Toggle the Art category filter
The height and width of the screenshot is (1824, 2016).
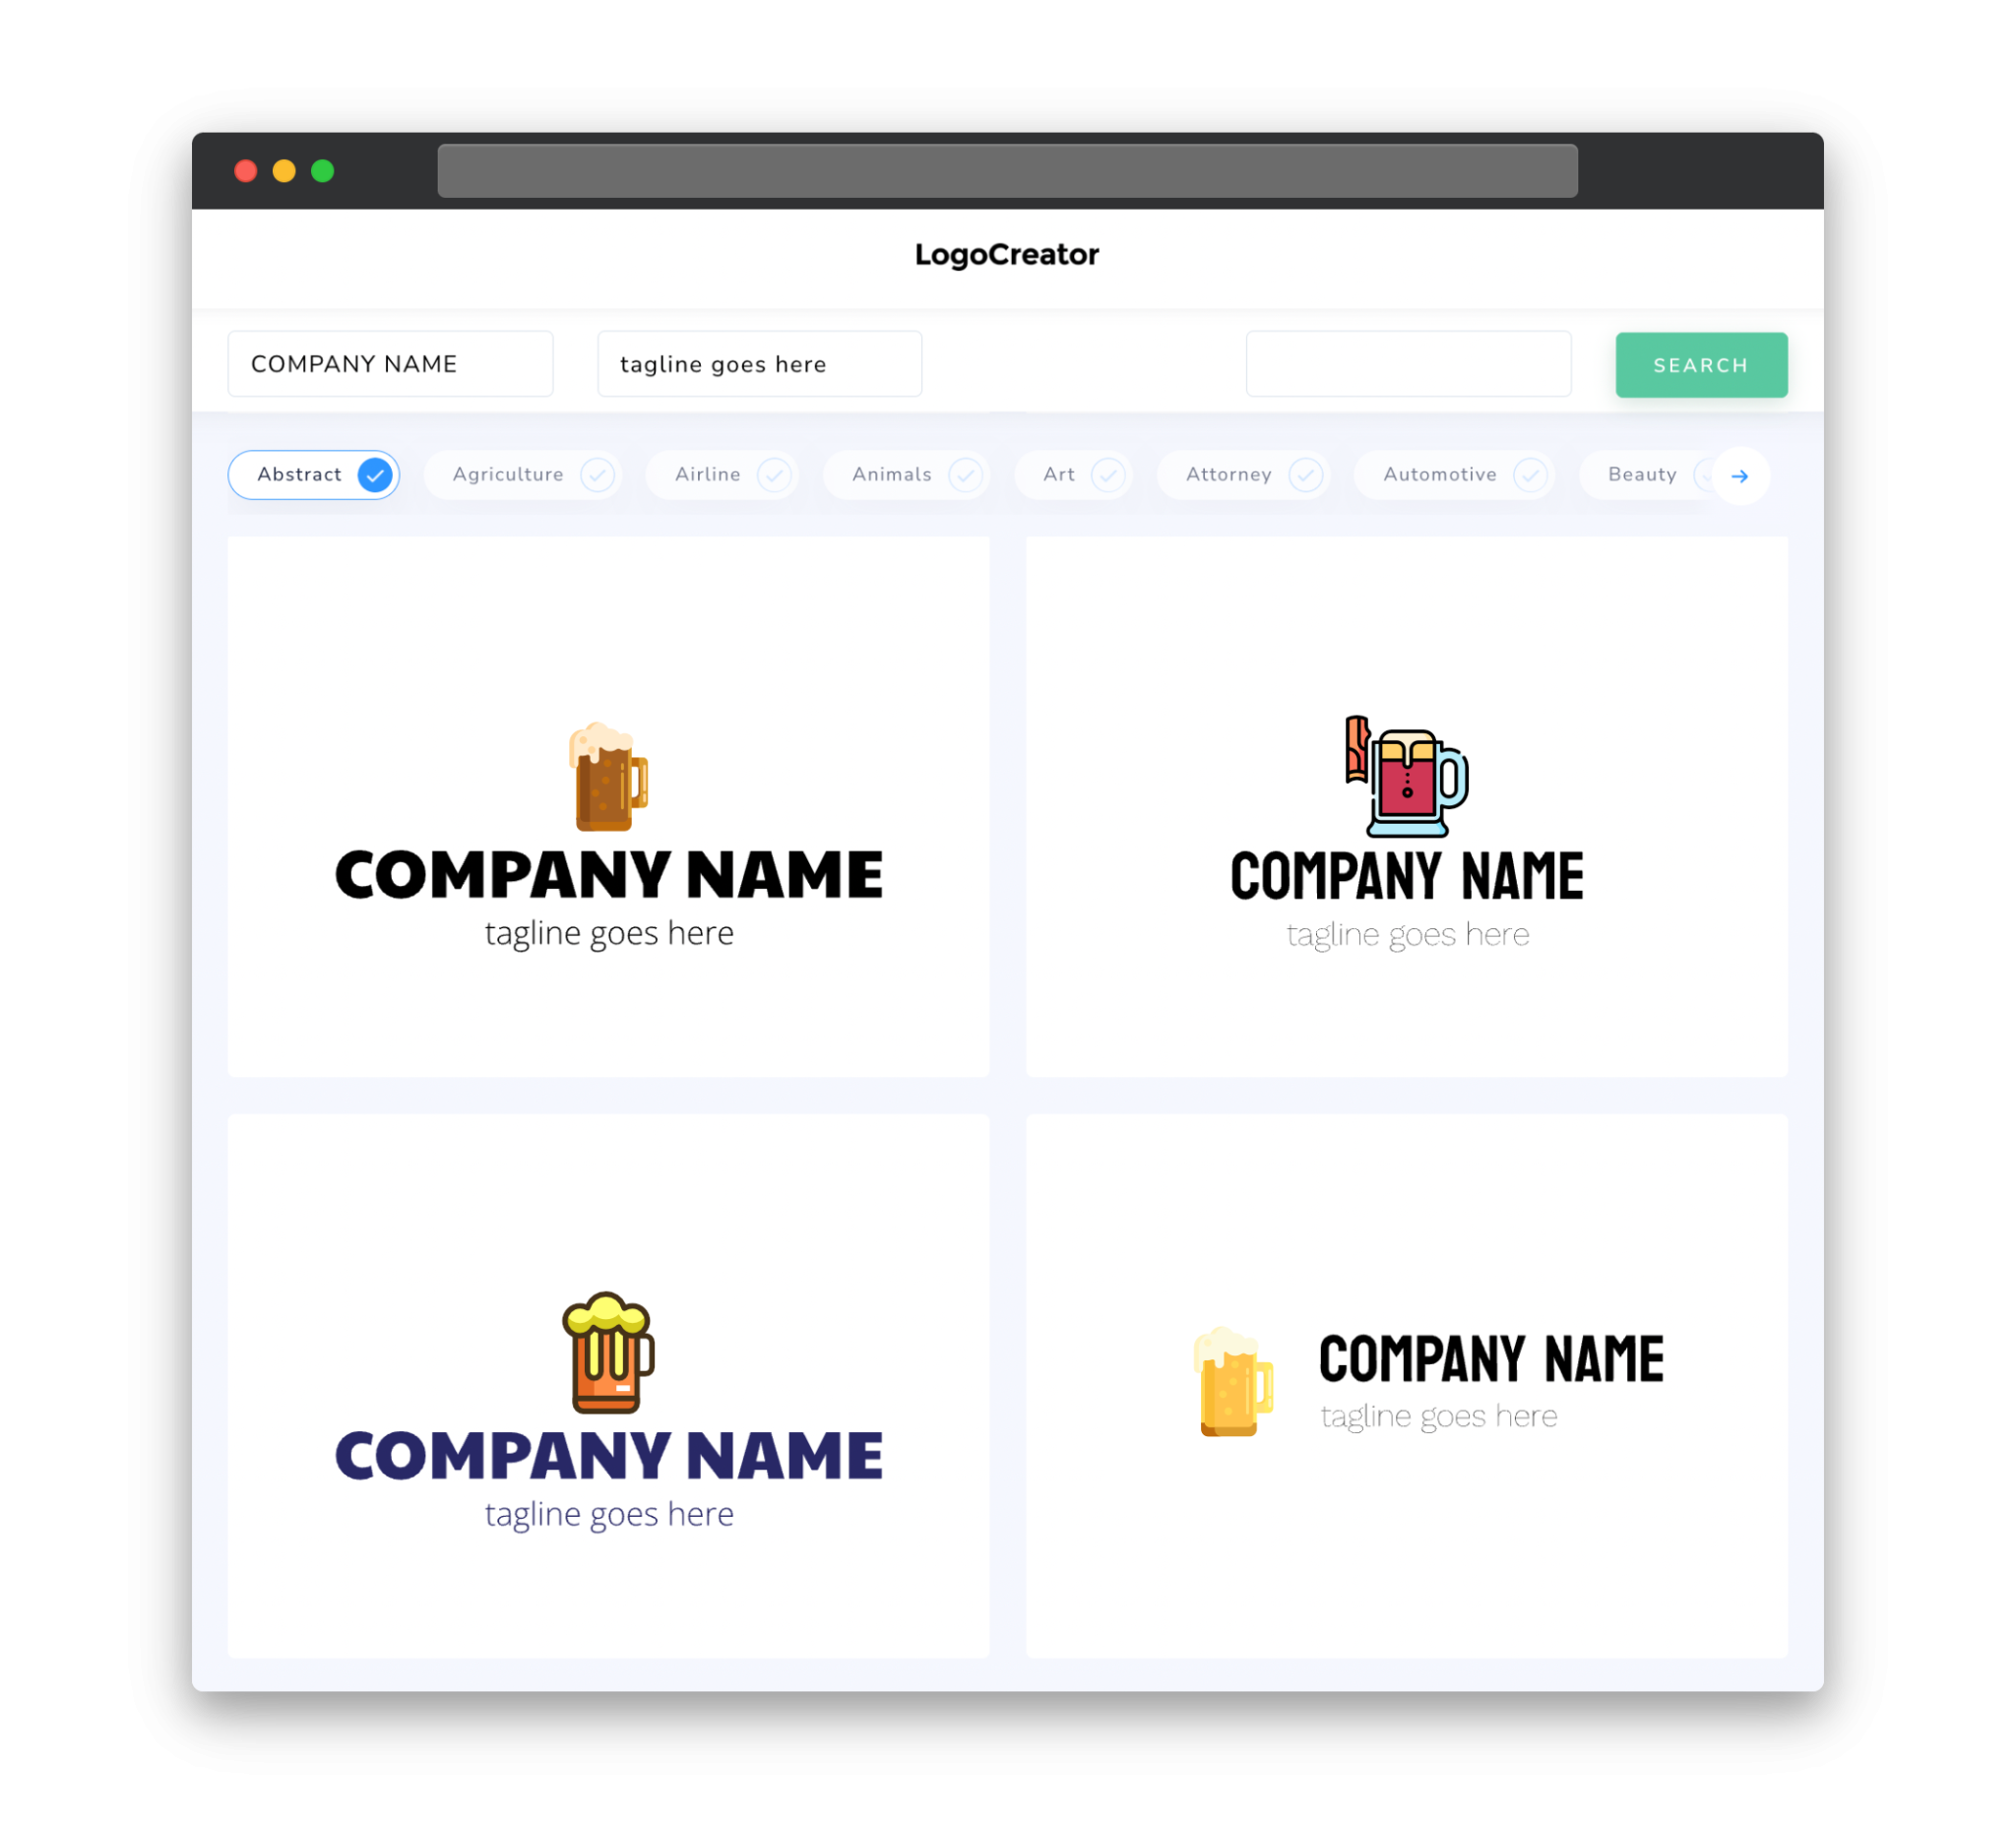1077,474
